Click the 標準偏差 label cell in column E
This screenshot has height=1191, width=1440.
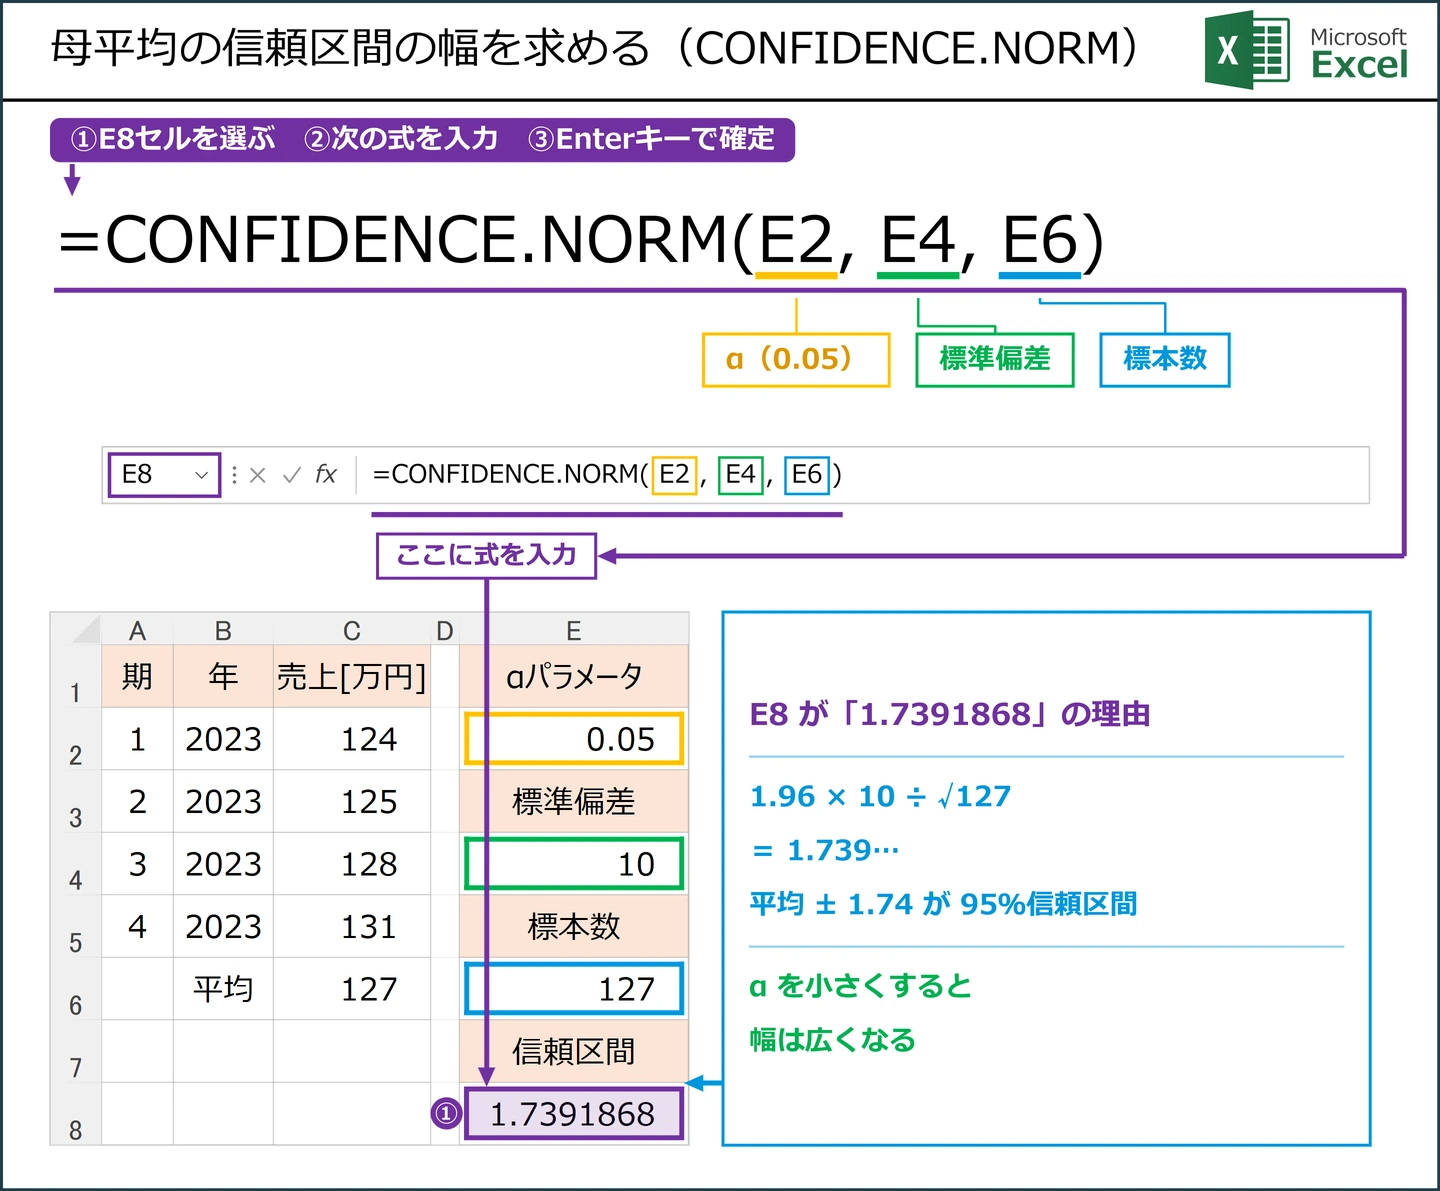[574, 801]
